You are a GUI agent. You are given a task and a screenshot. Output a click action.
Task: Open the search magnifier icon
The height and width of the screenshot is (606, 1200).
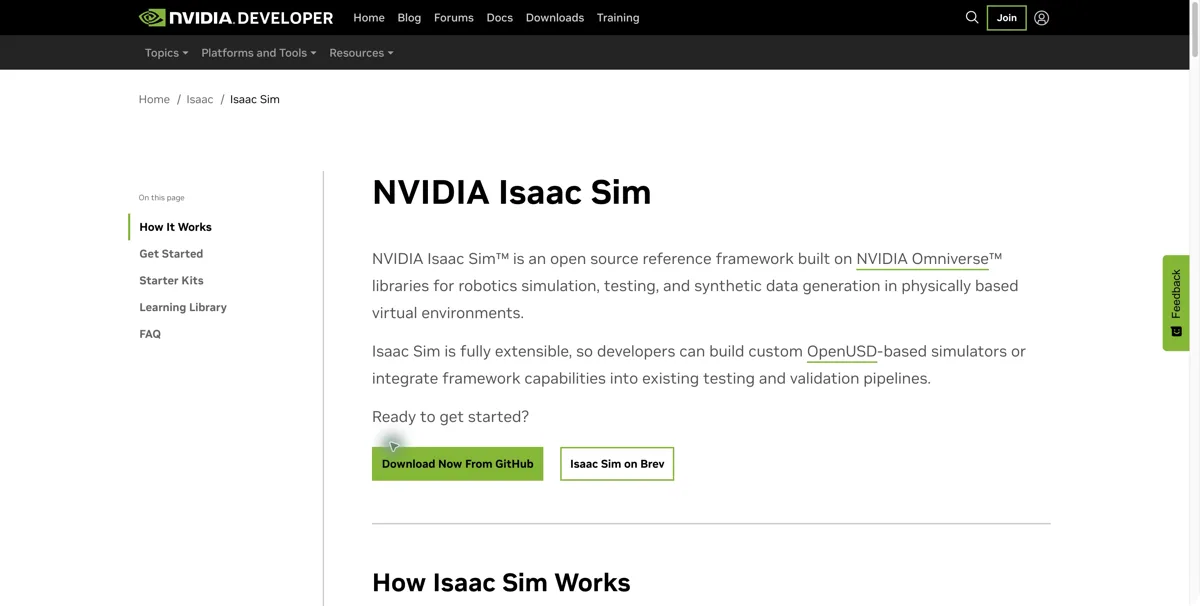pyautogui.click(x=972, y=17)
